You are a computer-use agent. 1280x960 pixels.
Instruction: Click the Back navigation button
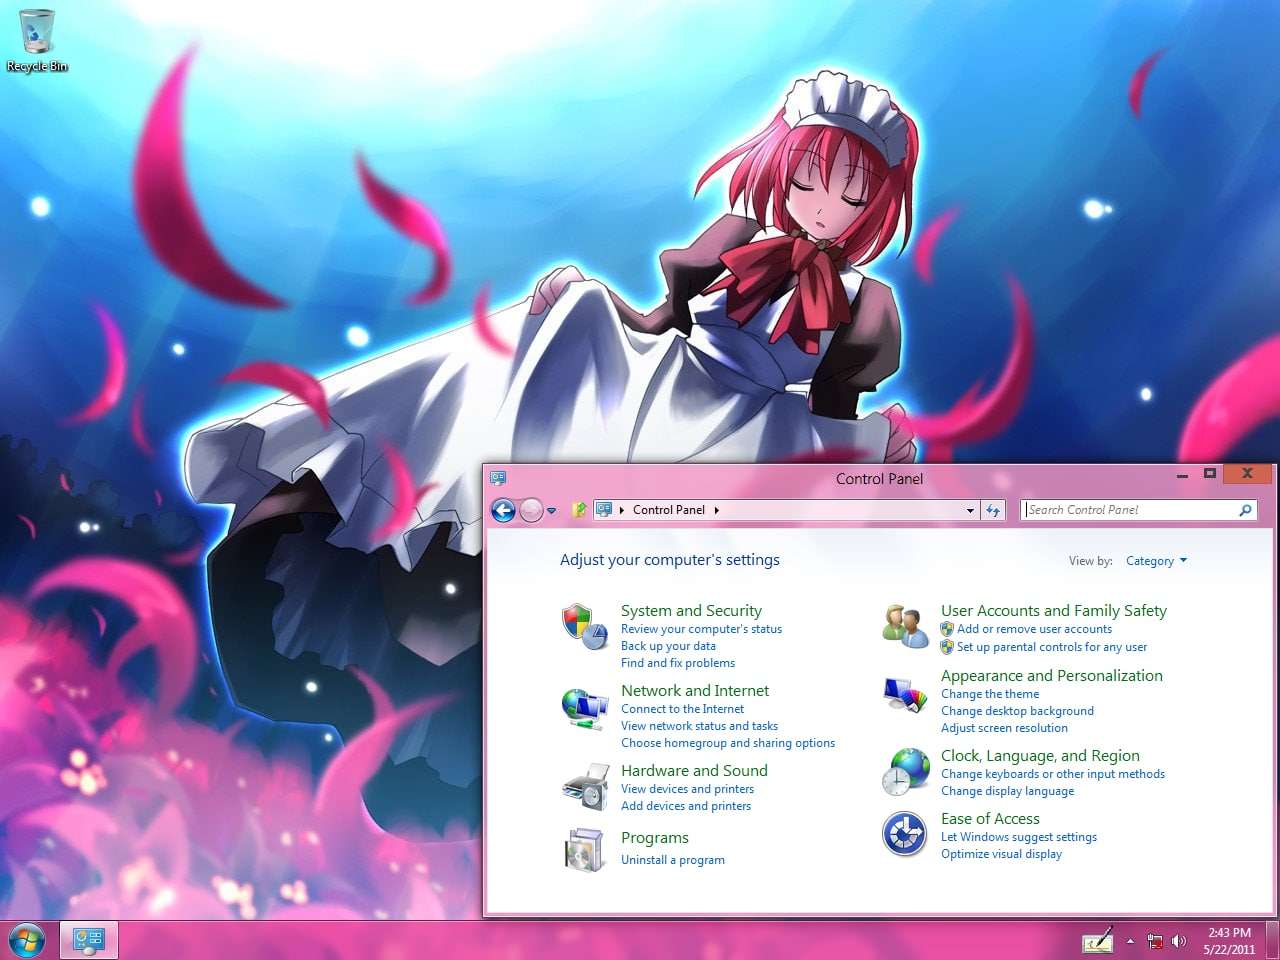503,511
